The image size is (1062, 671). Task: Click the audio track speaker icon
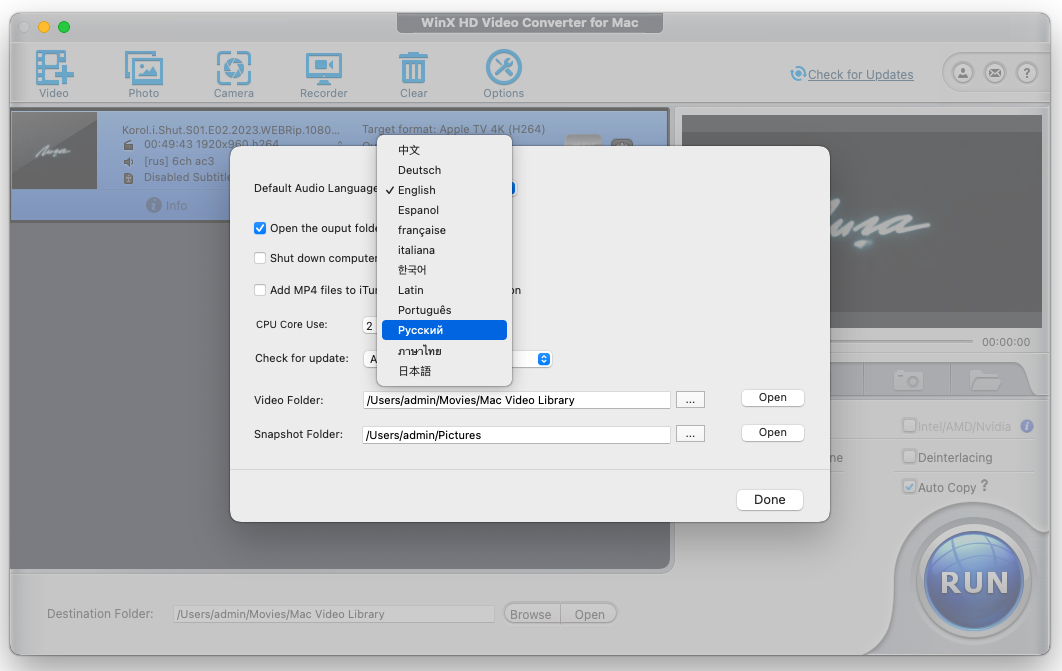[x=129, y=162]
